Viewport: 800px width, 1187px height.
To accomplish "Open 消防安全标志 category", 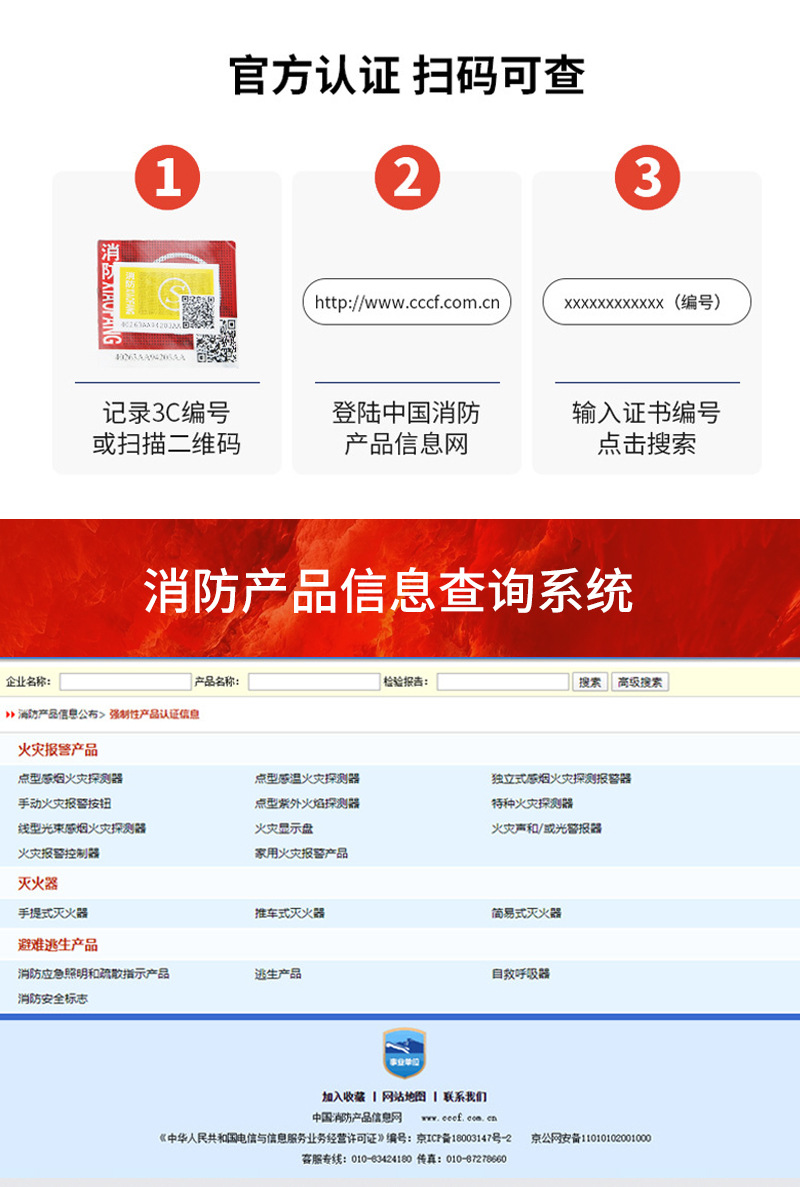I will [x=53, y=999].
